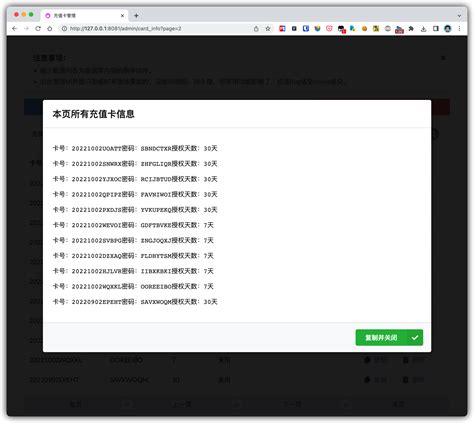Select card row 20221002PXDJS
Viewport: 474px width, 423px height.
pos(135,210)
